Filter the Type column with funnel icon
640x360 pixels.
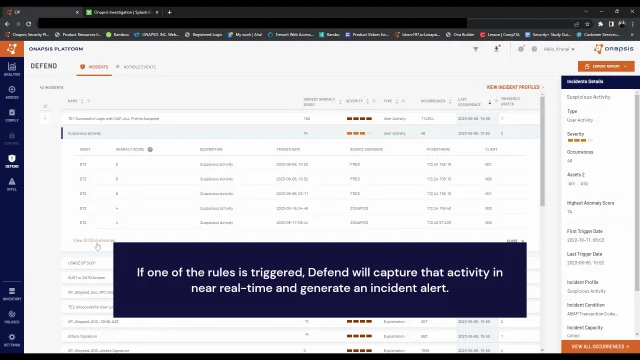[x=403, y=101]
